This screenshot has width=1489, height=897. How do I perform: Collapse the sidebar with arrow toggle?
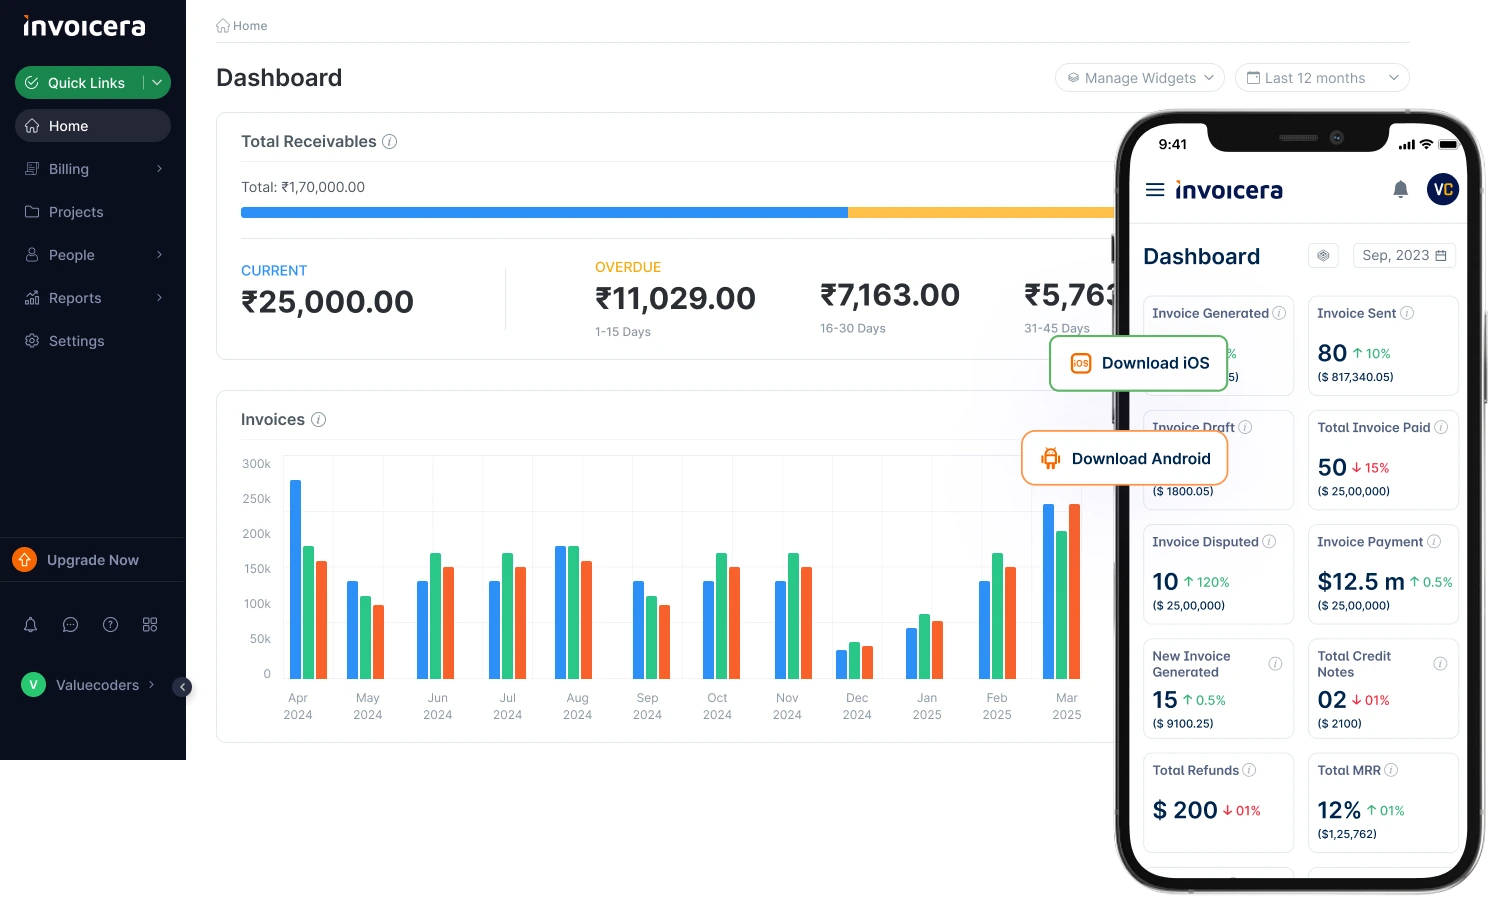[182, 687]
